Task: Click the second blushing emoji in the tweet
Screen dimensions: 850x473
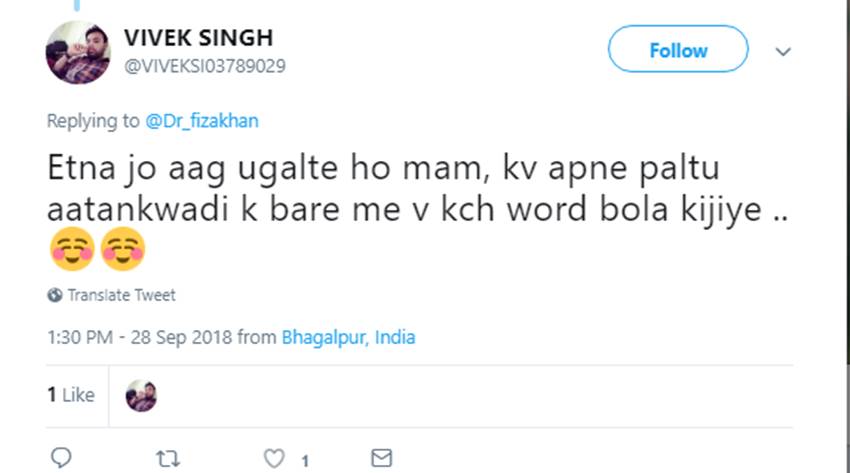Action: click(x=122, y=249)
